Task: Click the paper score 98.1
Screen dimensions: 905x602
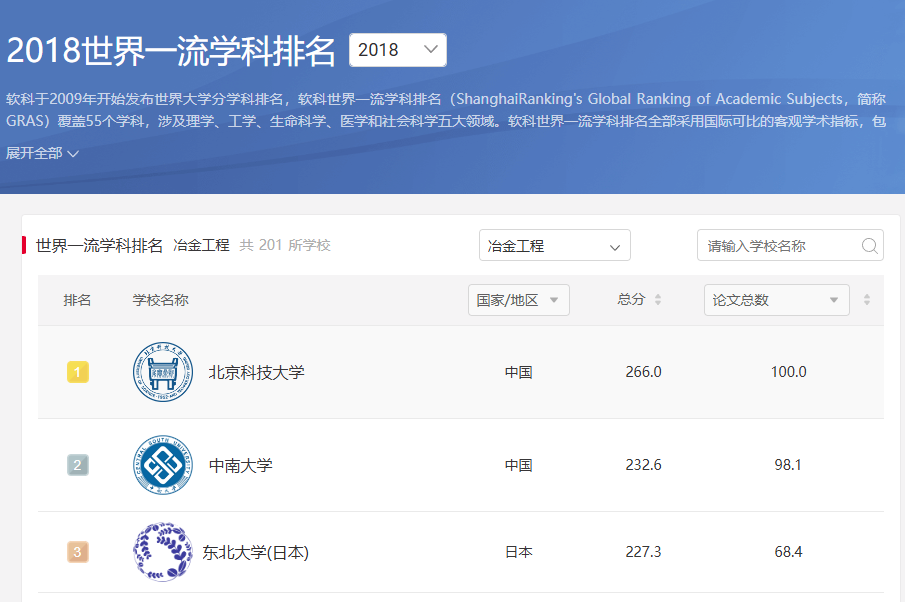Action: point(788,465)
